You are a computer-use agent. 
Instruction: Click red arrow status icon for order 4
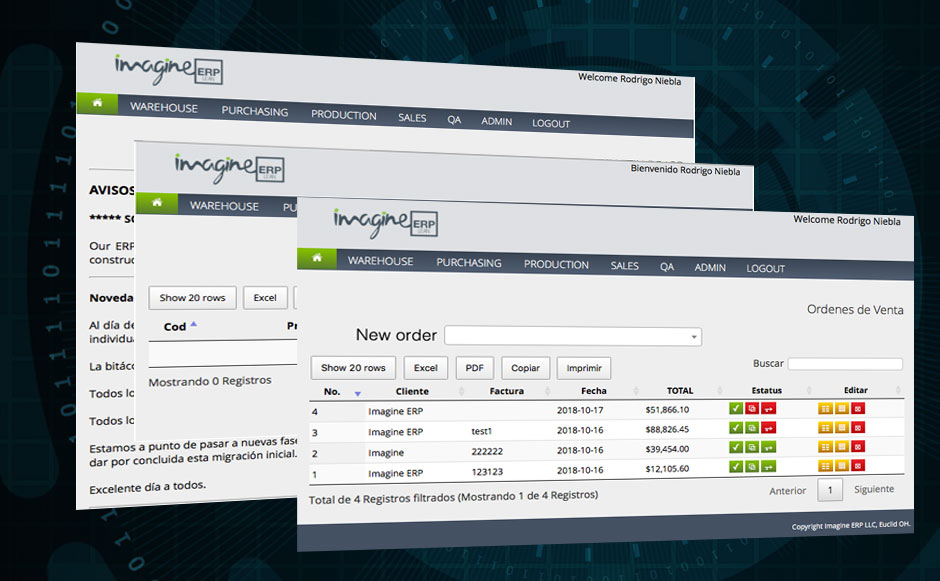tap(769, 409)
